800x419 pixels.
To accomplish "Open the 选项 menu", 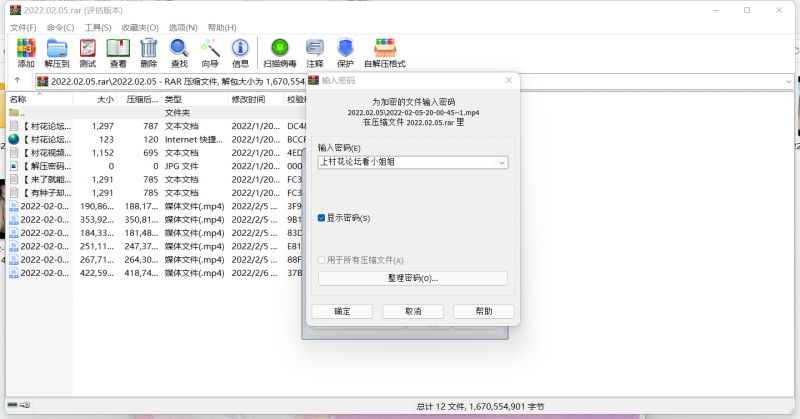I will click(181, 27).
